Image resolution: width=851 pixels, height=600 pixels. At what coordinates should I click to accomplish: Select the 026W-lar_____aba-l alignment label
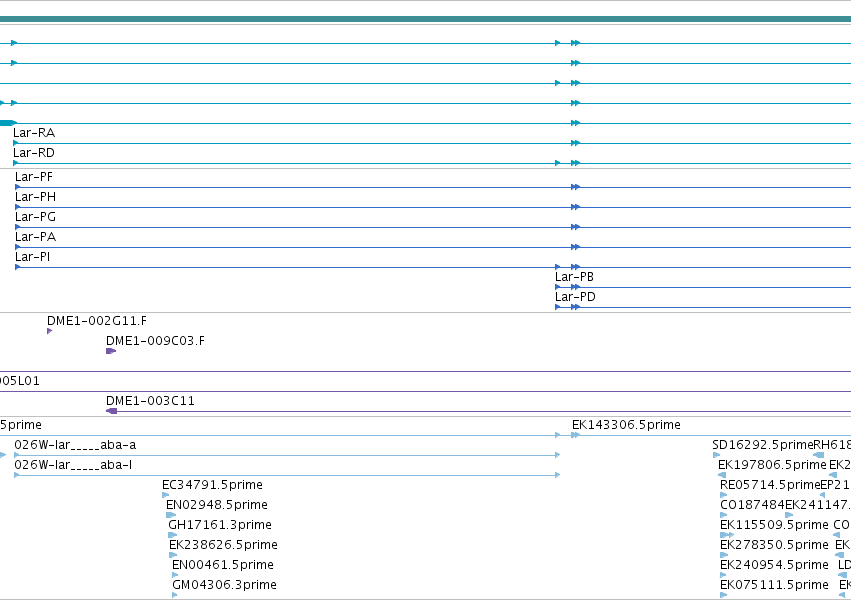(x=73, y=465)
